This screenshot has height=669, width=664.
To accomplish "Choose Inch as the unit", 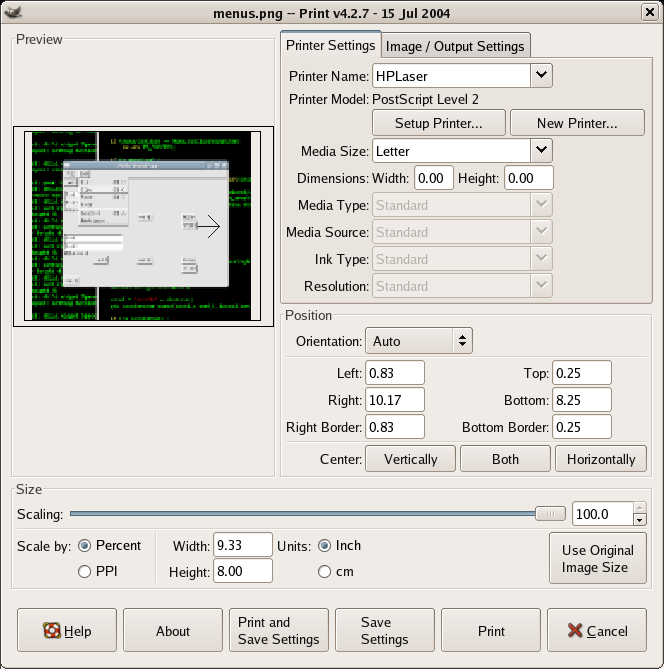I will 325,545.
